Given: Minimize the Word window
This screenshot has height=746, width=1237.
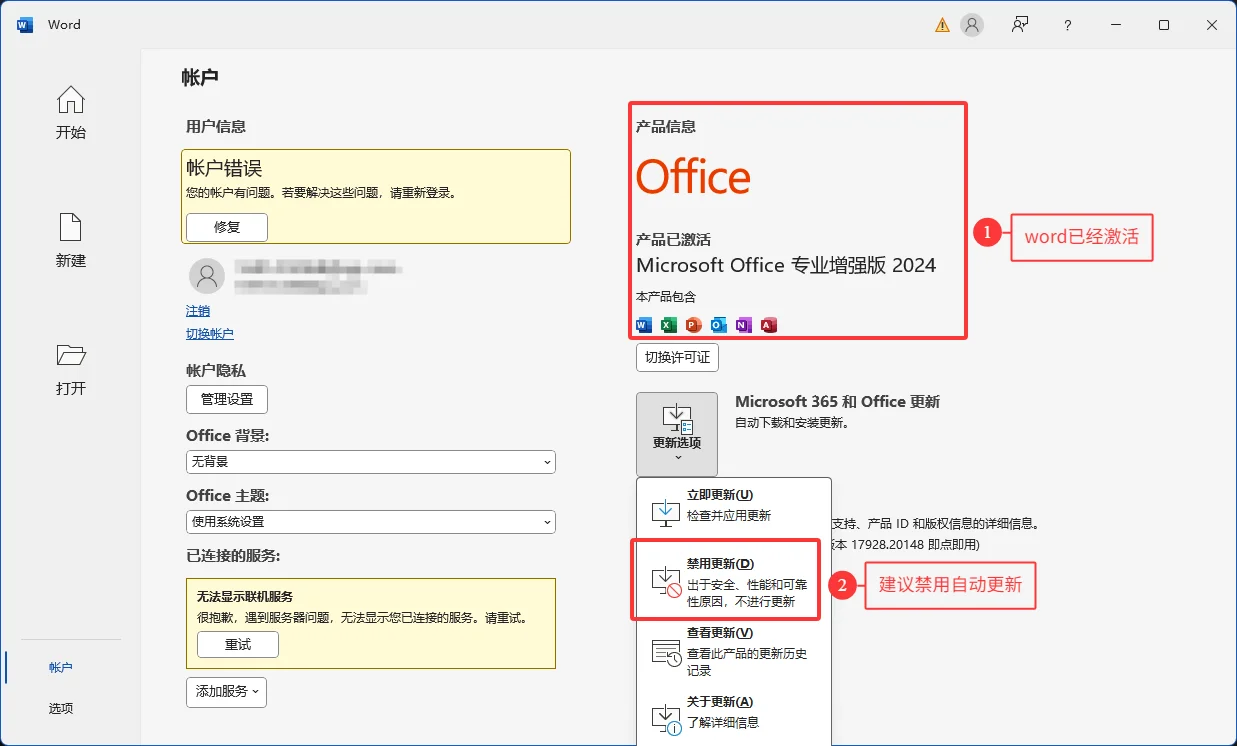Looking at the screenshot, I should [1116, 25].
